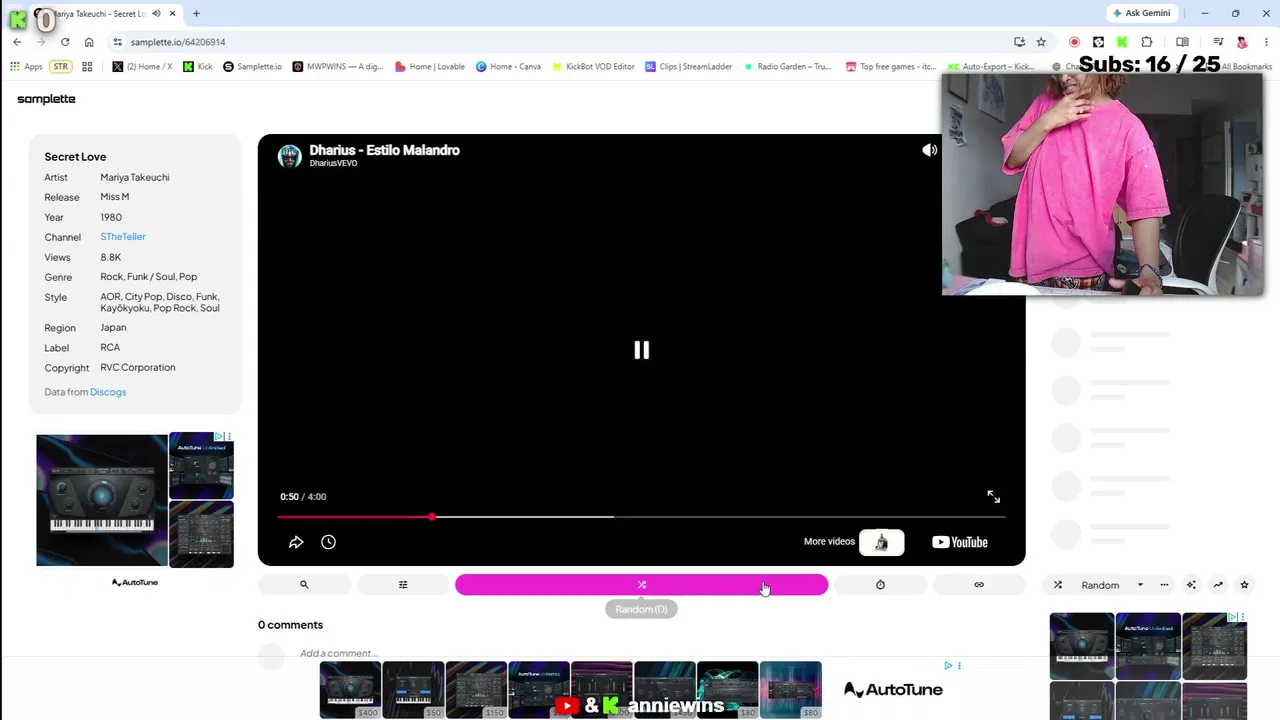Open the reading mode book icon

[x=1182, y=42]
